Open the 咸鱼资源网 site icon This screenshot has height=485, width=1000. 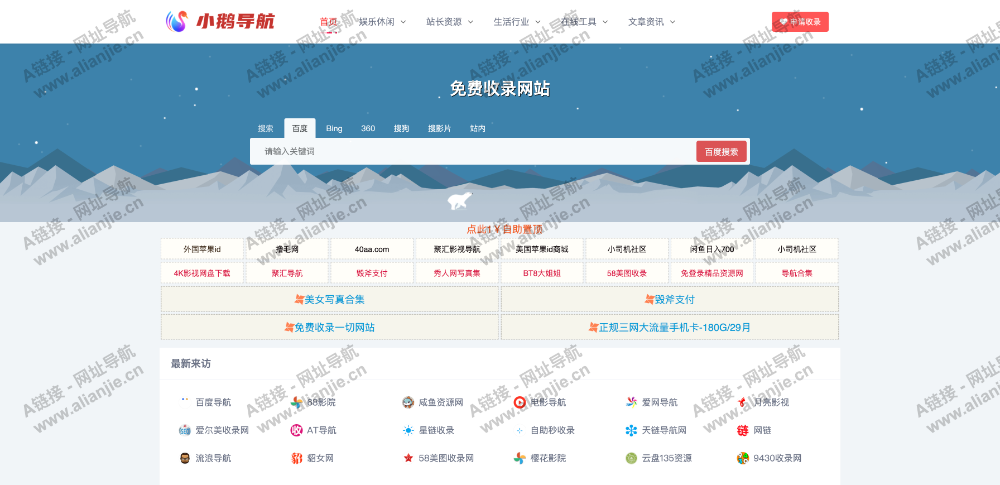(408, 402)
